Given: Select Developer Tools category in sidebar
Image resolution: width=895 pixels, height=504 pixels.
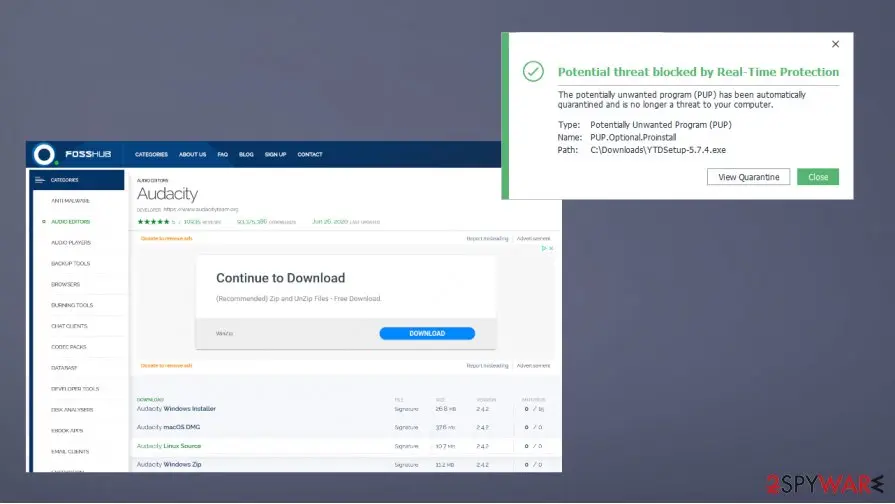Looking at the screenshot, I should pyautogui.click(x=75, y=389).
